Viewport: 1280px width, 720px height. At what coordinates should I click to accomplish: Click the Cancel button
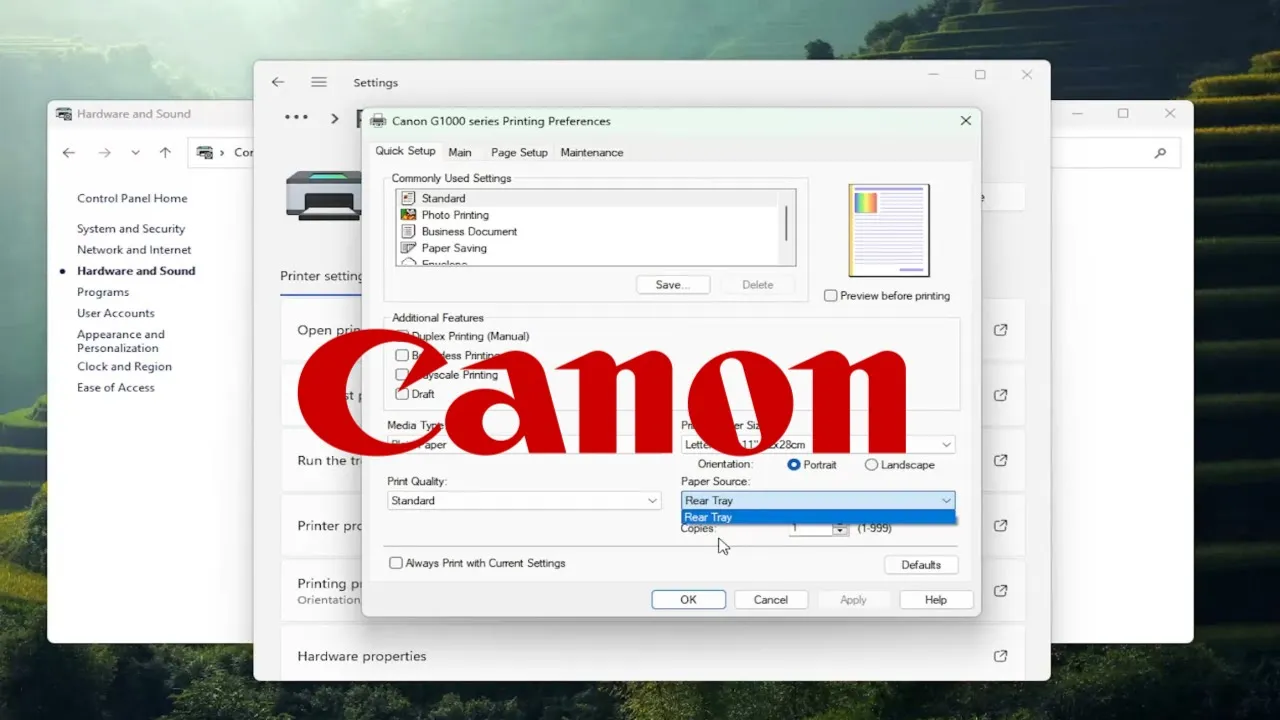click(771, 600)
